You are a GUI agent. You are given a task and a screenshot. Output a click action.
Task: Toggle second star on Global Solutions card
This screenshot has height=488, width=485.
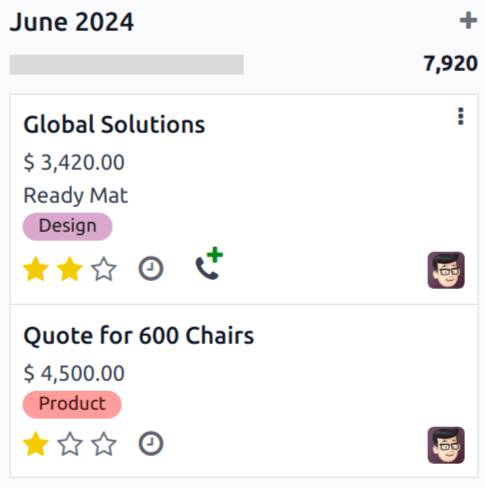point(70,268)
